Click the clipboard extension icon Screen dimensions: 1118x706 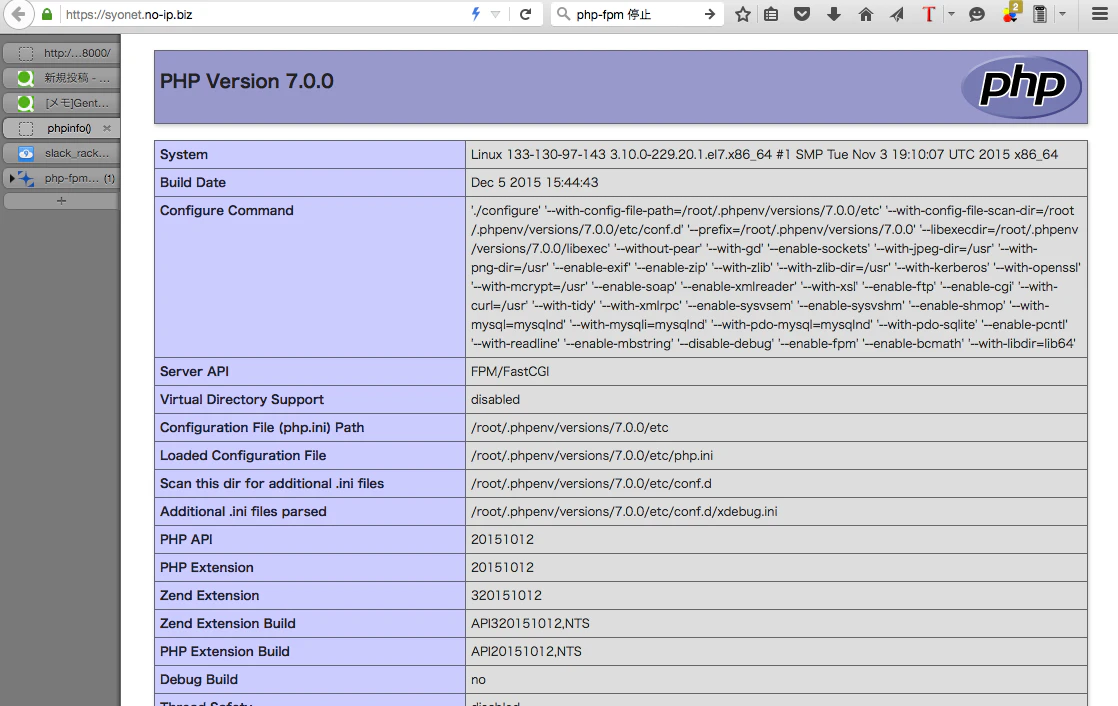coord(1040,14)
